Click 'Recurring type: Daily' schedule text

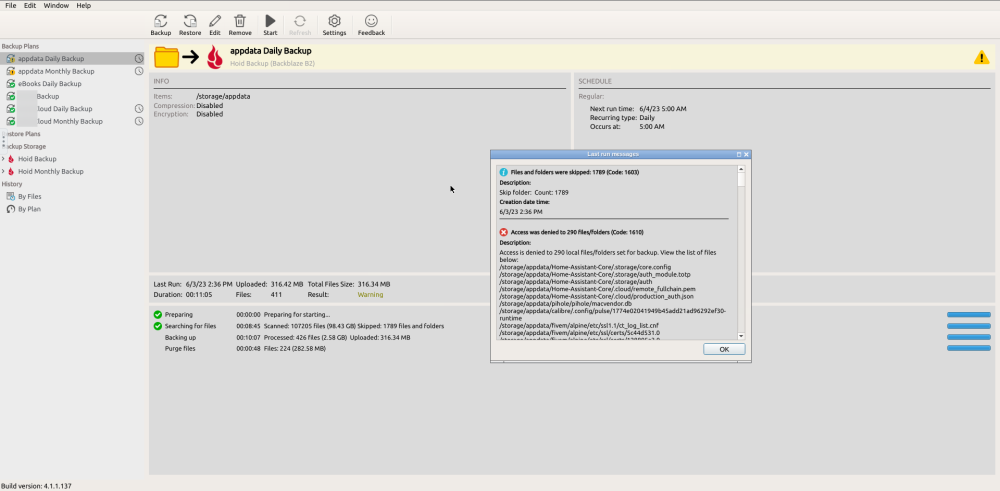622,118
